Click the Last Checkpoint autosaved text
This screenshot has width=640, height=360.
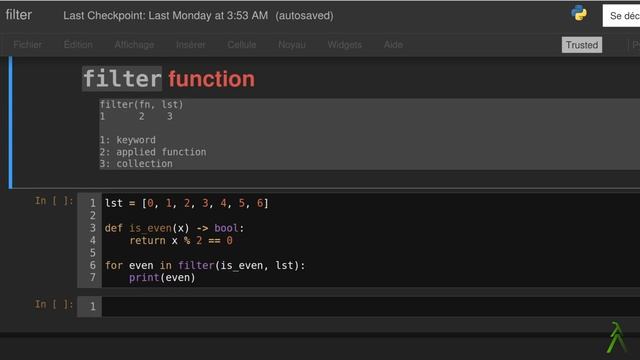pyautogui.click(x=198, y=16)
